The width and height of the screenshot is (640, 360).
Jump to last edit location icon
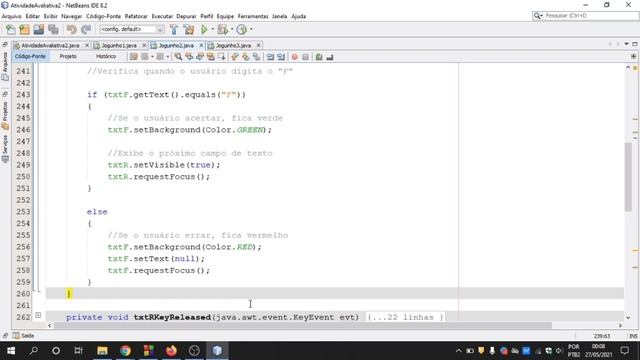coord(133,57)
